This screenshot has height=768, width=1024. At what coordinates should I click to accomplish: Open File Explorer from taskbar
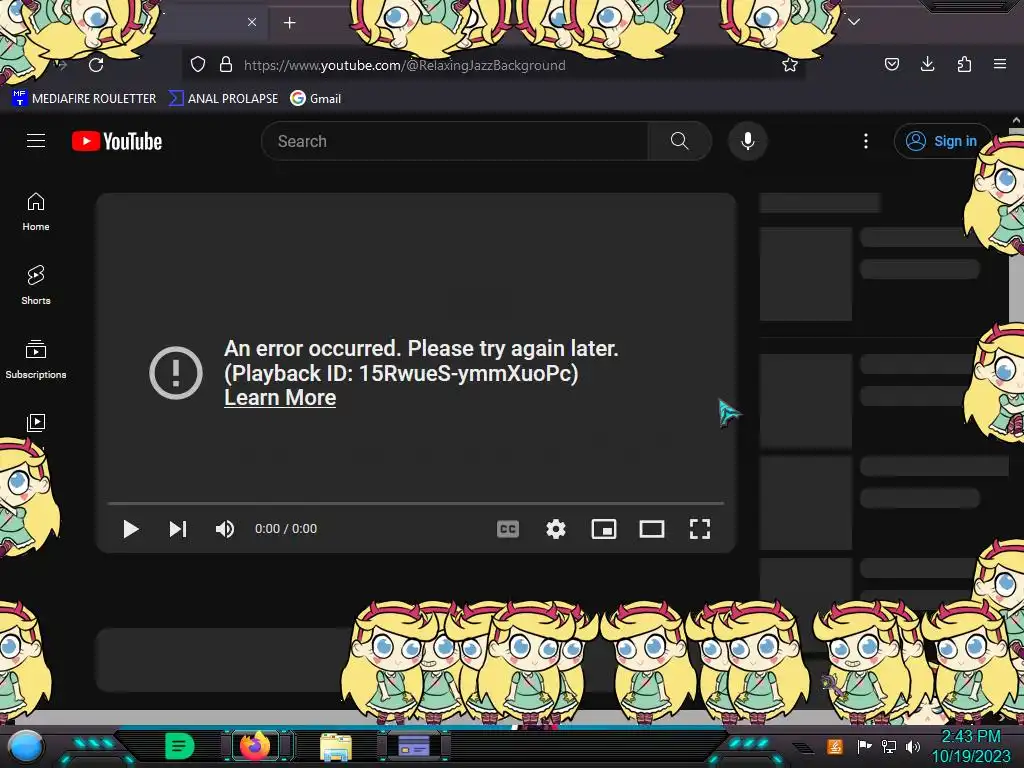pos(336,746)
